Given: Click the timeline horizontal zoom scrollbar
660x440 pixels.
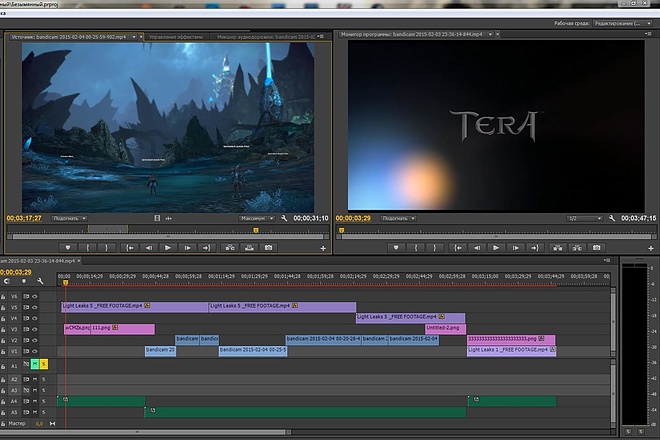Looking at the screenshot, I should click(143, 432).
